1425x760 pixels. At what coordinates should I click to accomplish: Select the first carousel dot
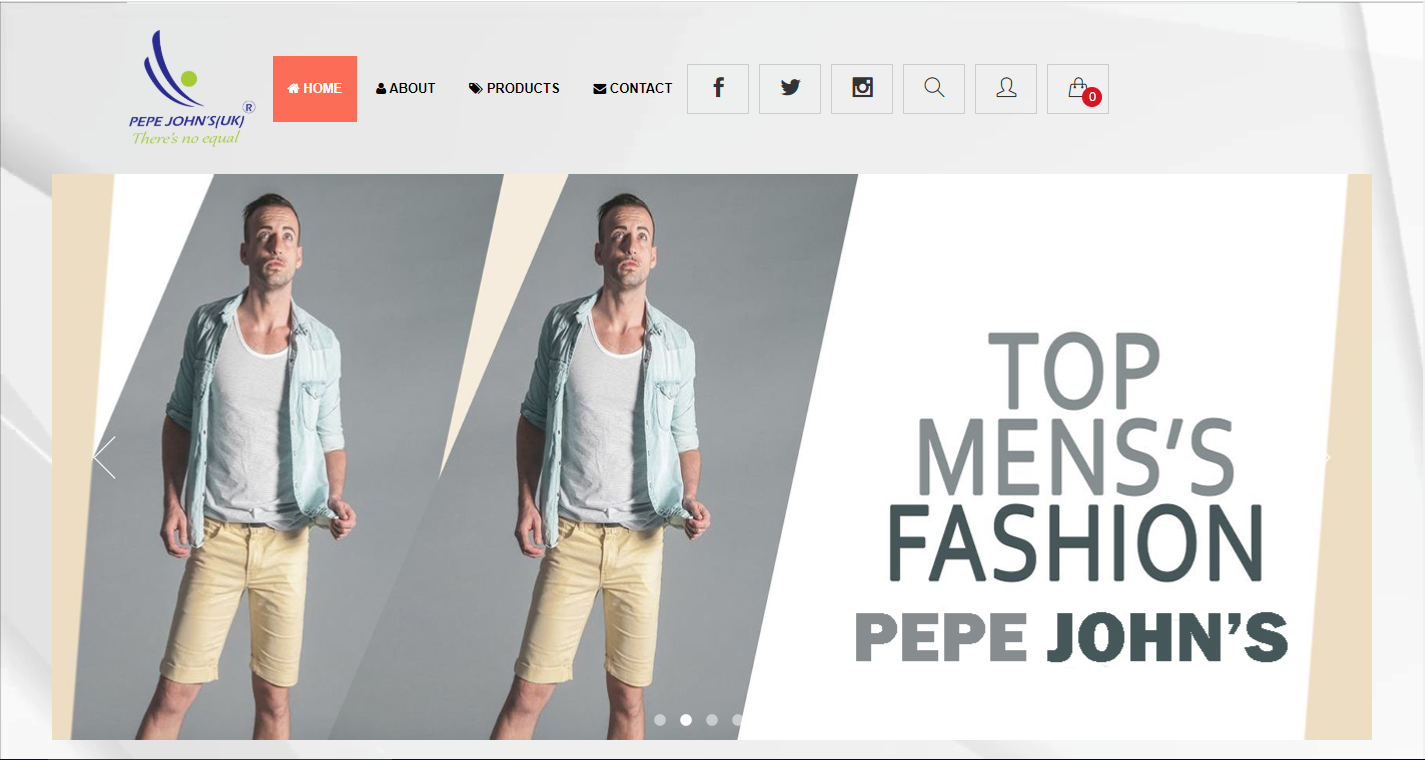pos(660,720)
